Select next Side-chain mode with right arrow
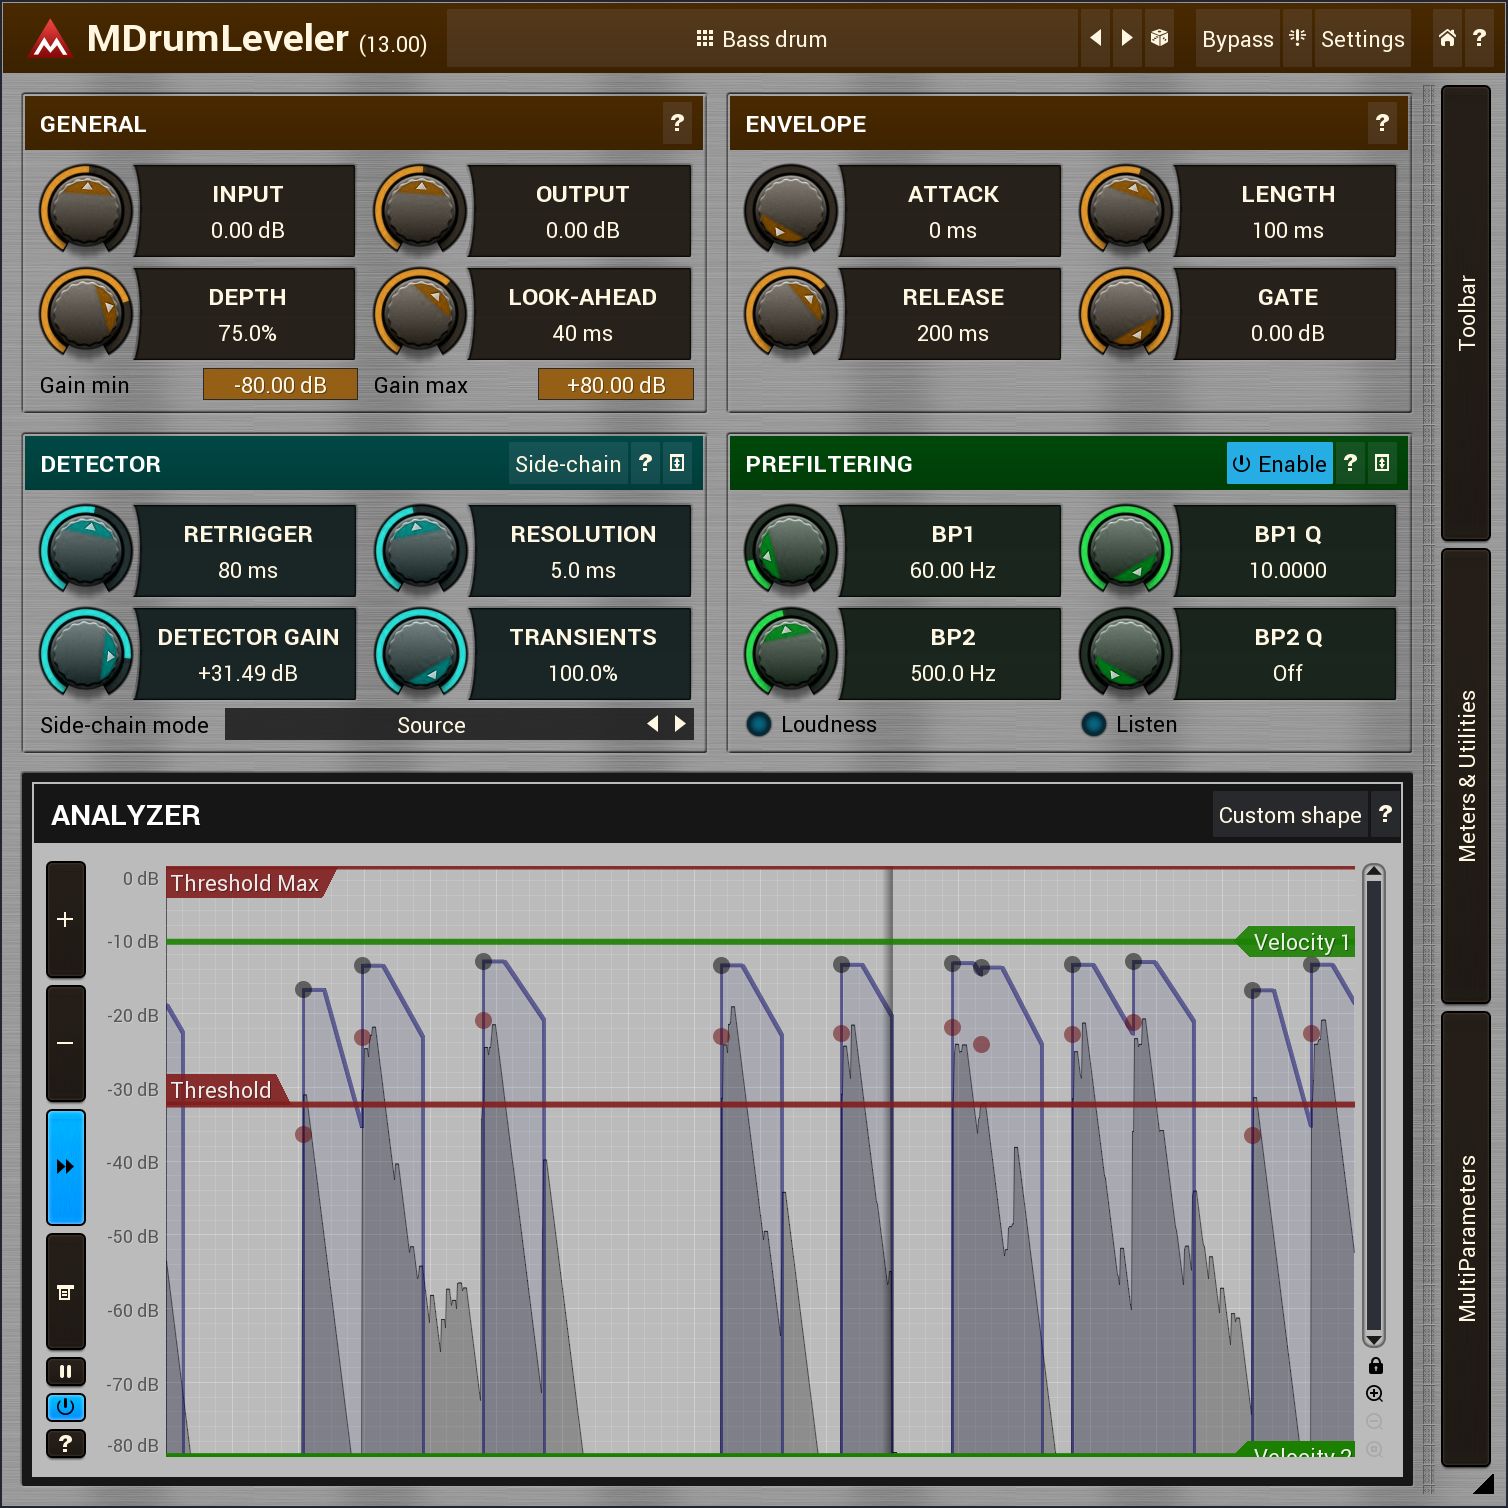 click(681, 724)
